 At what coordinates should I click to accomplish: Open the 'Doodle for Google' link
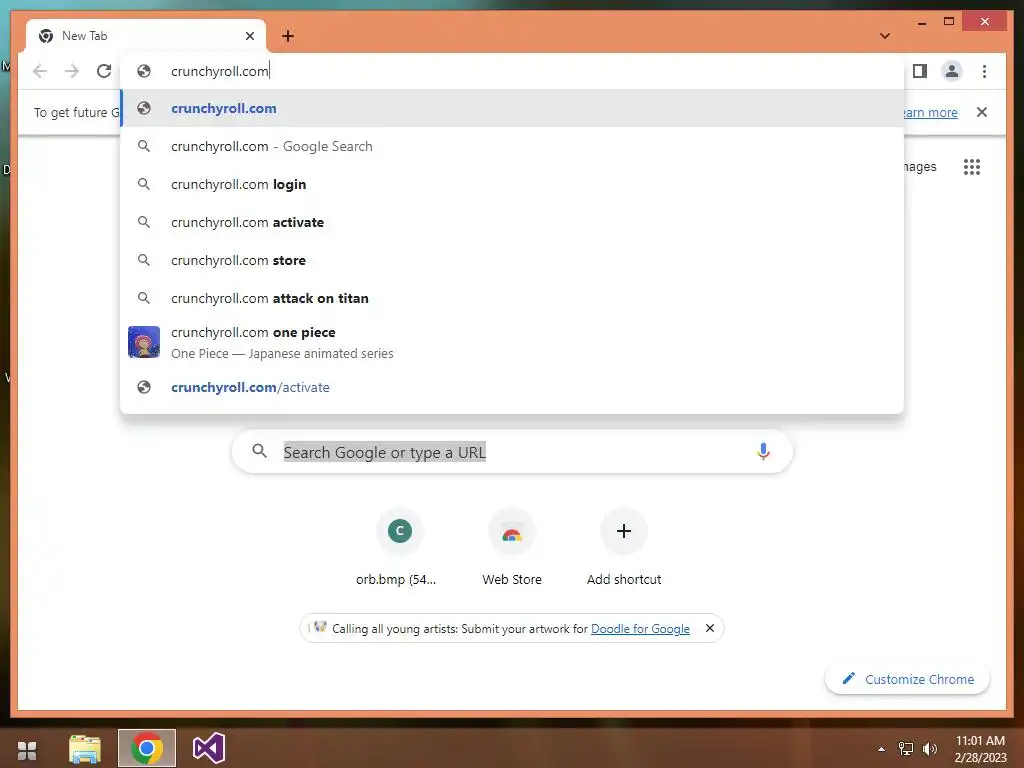(640, 628)
